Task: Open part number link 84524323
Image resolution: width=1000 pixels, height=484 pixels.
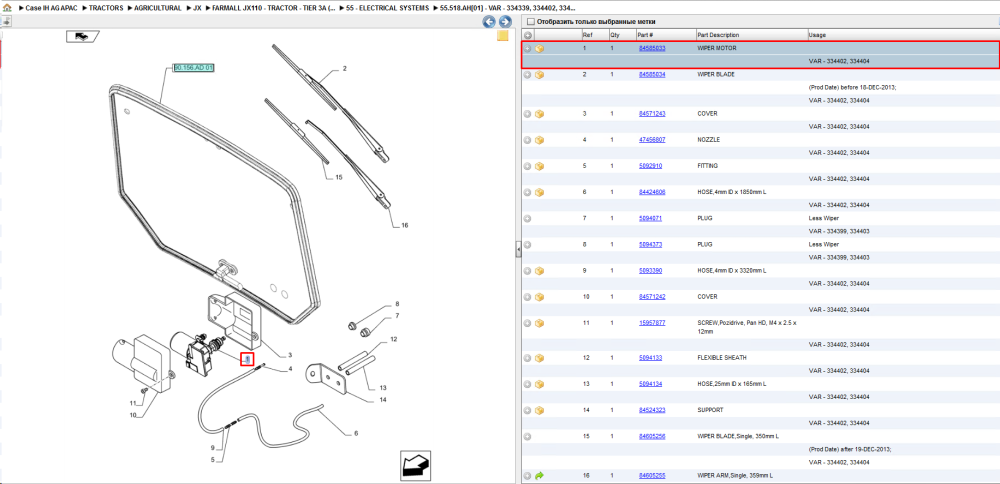Action: [x=652, y=411]
